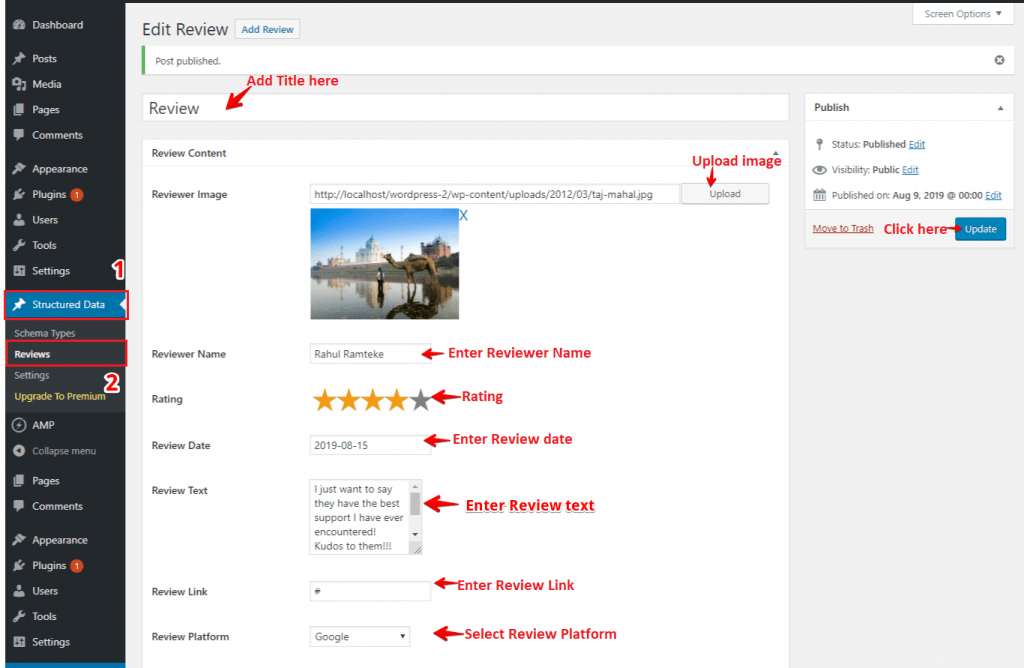Screen dimensions: 1024x668
Task: Click the status key icon in Publish box
Action: coord(819,144)
